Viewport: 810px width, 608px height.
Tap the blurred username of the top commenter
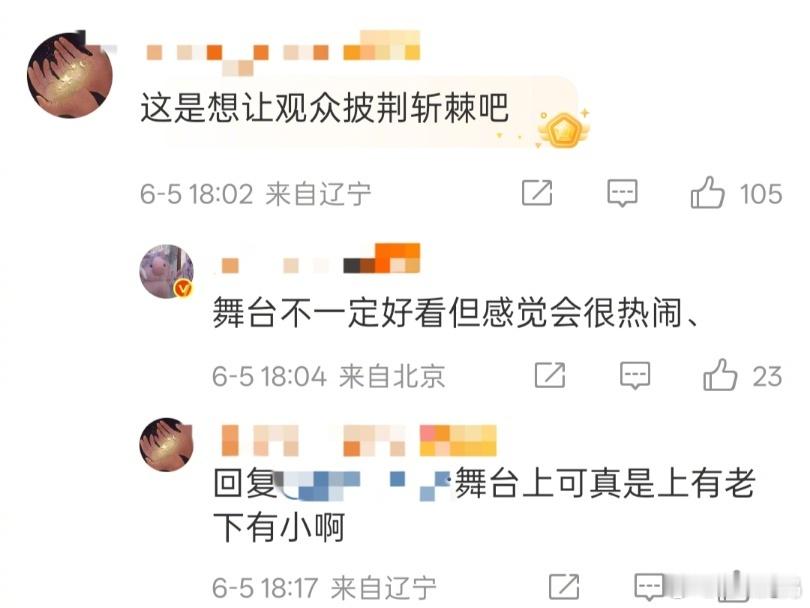click(x=283, y=53)
